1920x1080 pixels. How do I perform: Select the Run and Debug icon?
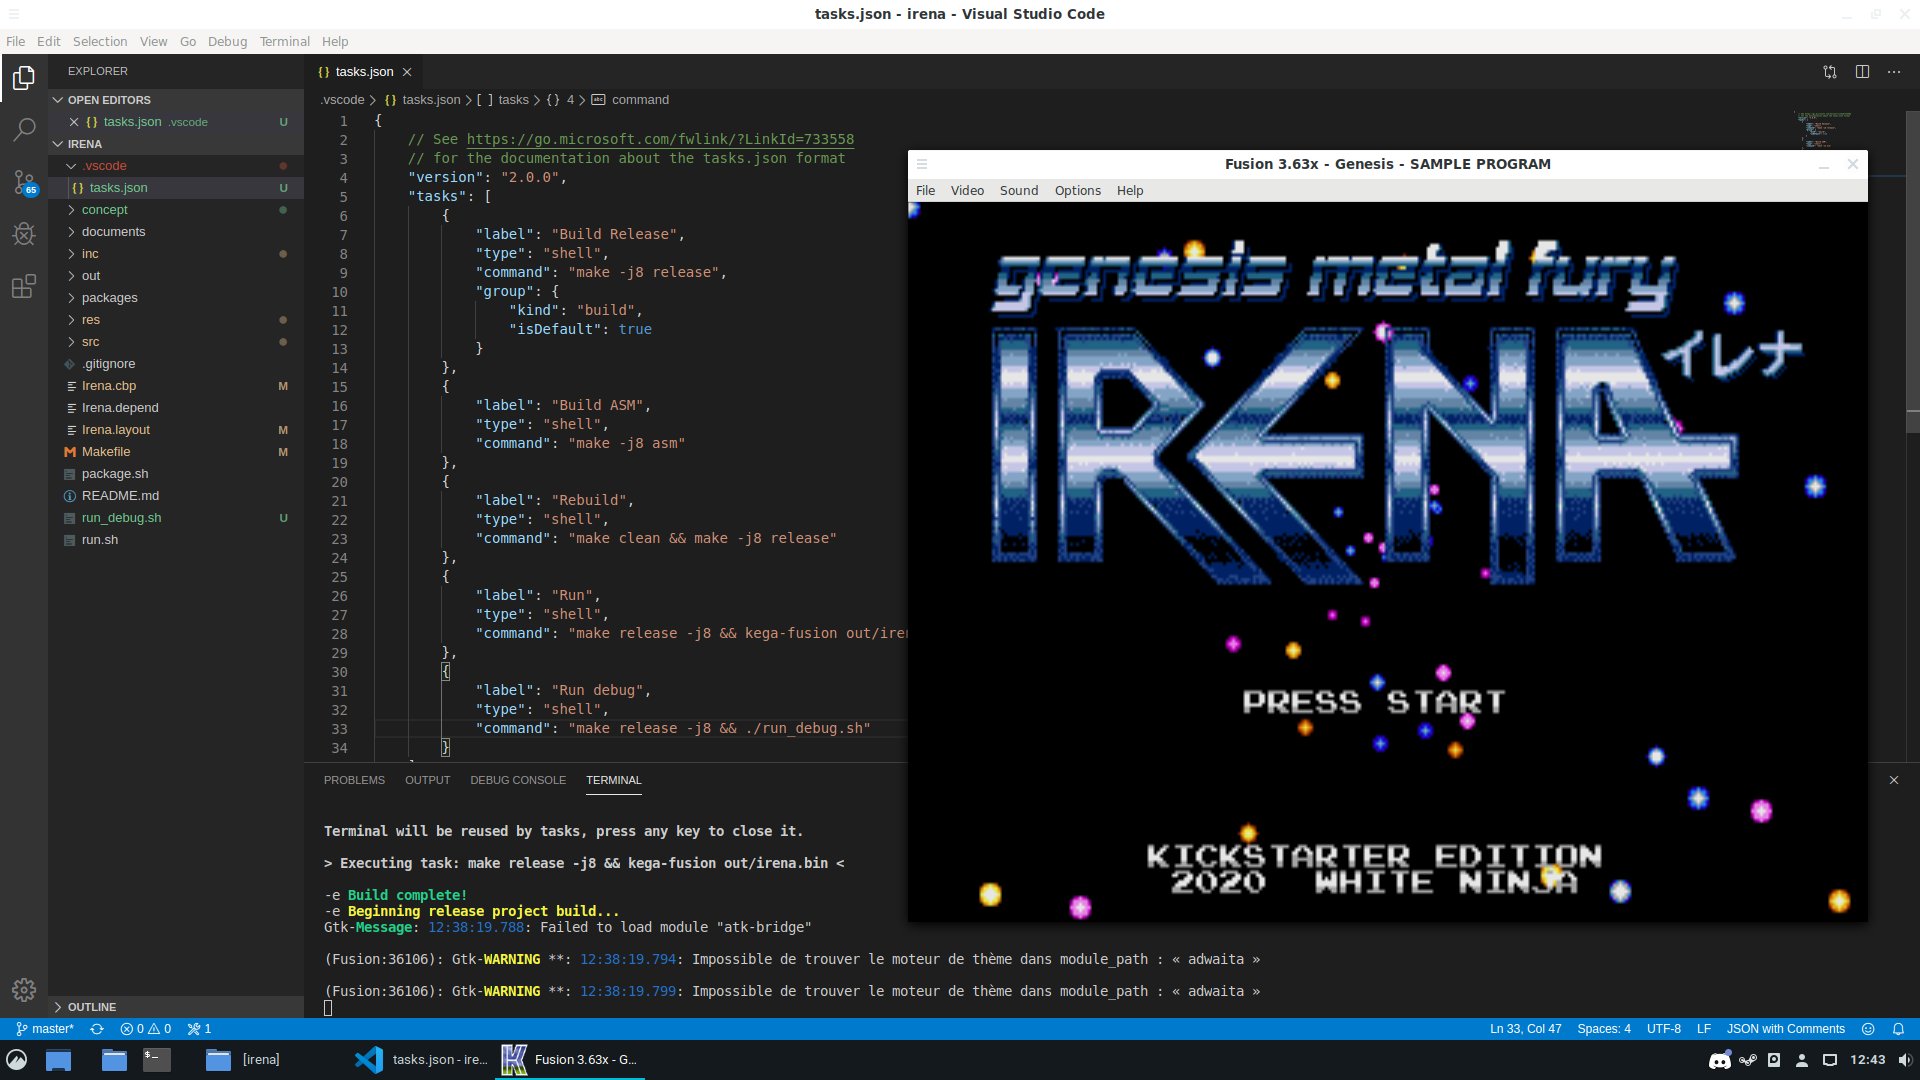pos(24,234)
